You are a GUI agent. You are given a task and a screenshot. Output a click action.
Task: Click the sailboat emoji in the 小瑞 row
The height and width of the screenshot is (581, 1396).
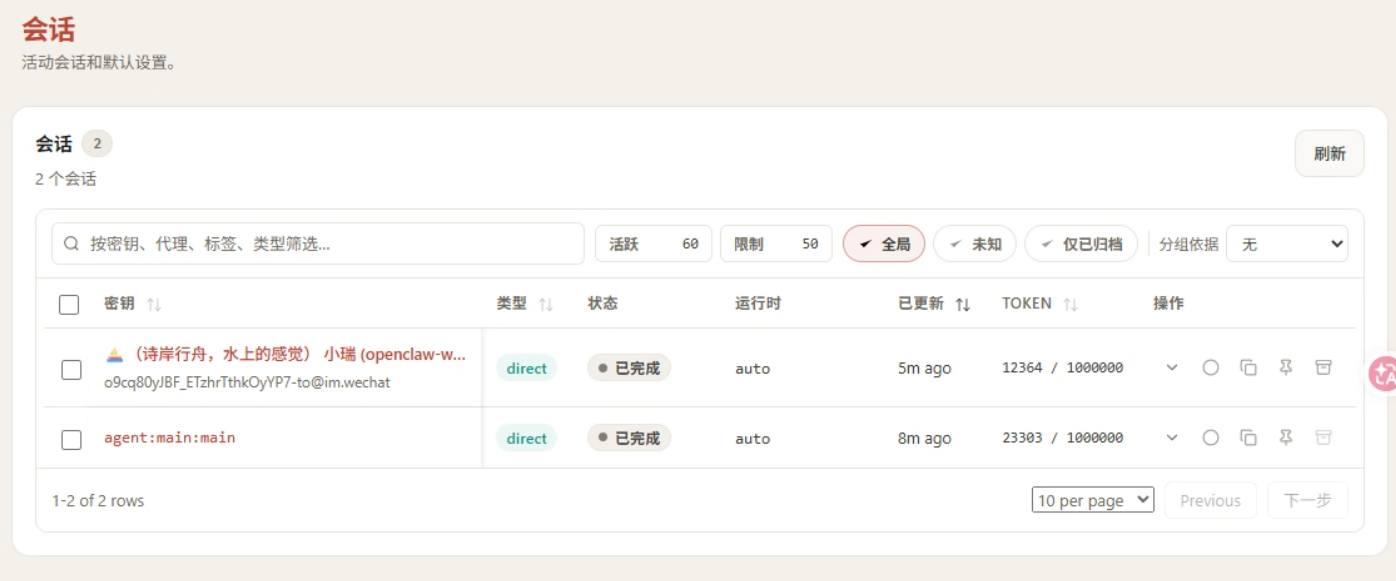click(114, 354)
